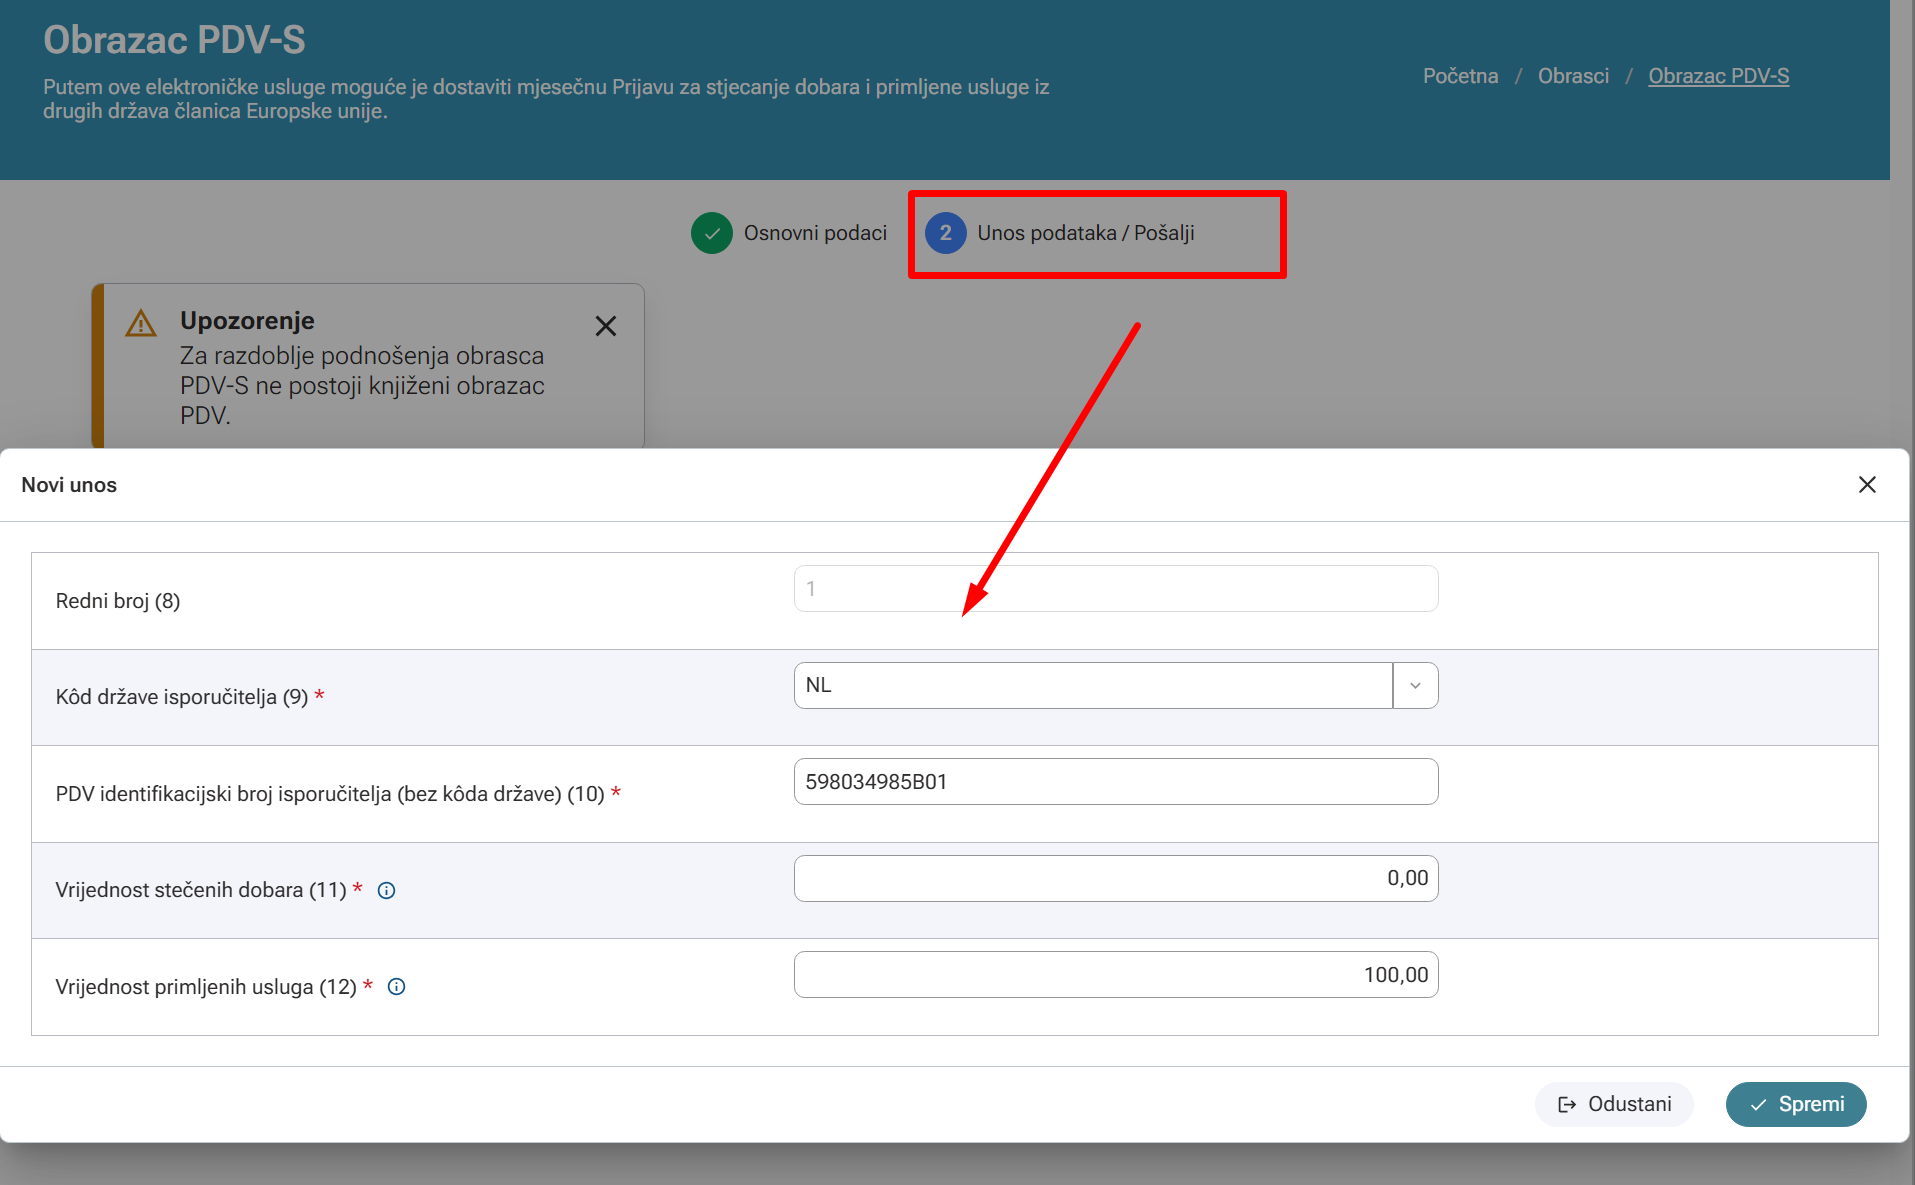This screenshot has height=1185, width=1915.
Task: Focus the Vrijednost primljenih usluga value field
Action: click(x=1116, y=975)
